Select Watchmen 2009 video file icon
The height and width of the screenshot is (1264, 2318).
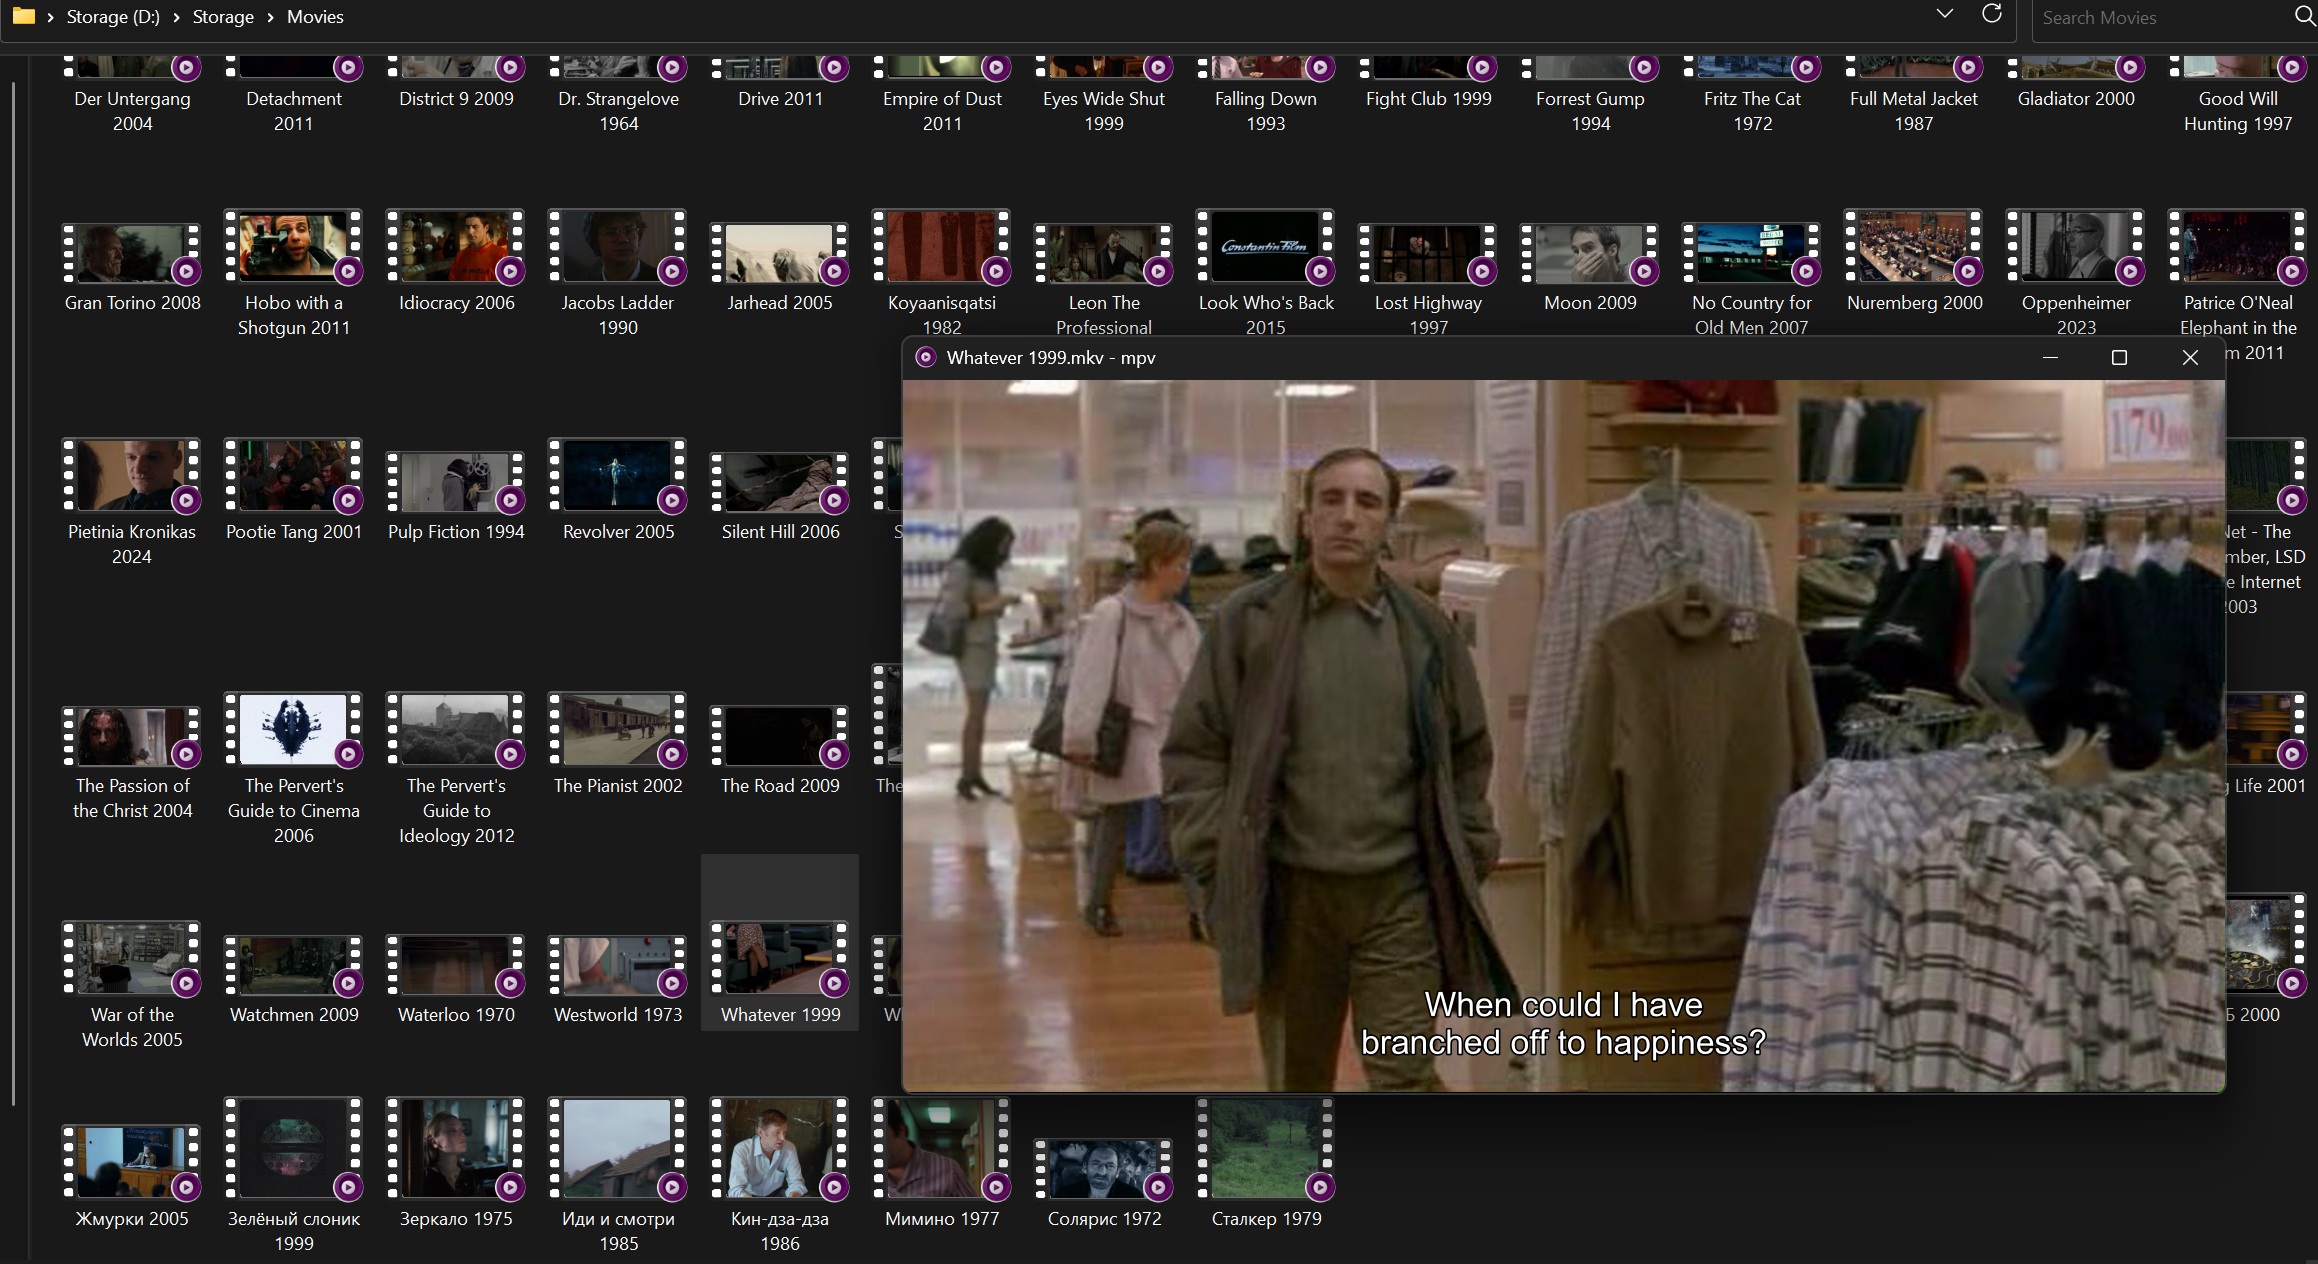(293, 965)
